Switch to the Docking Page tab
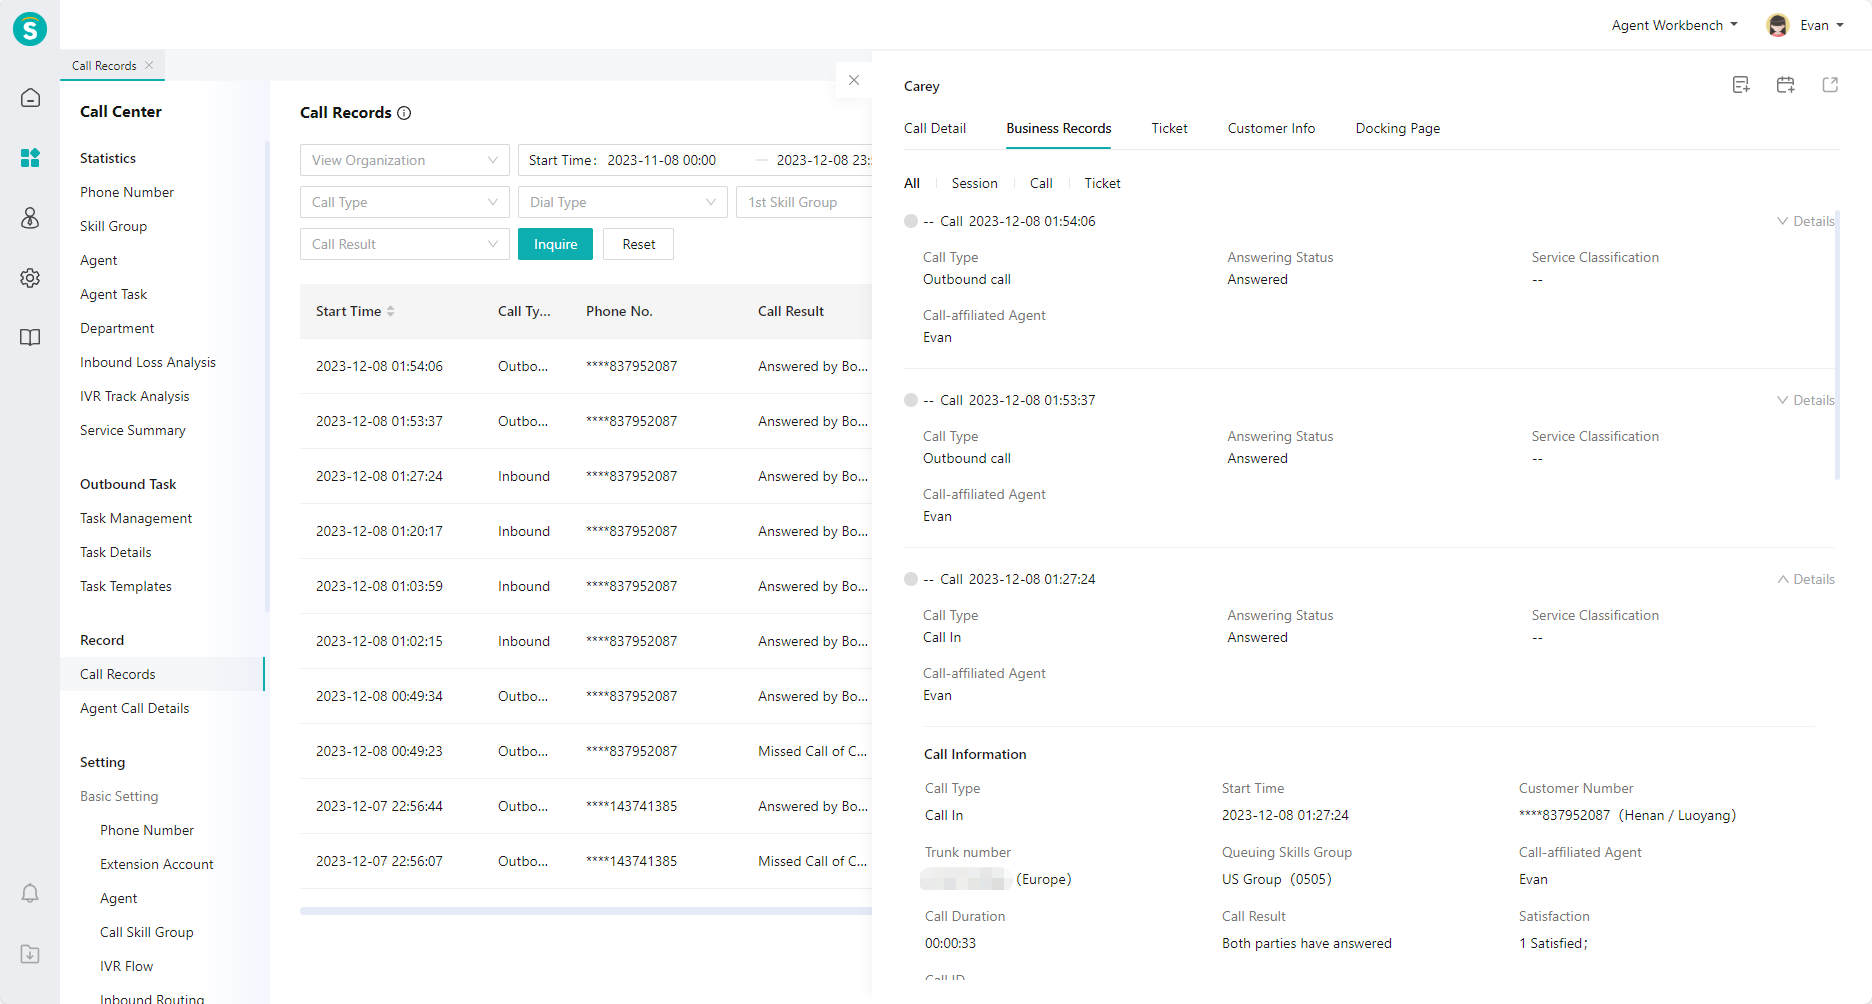Viewport: 1872px width, 1004px height. tap(1397, 128)
